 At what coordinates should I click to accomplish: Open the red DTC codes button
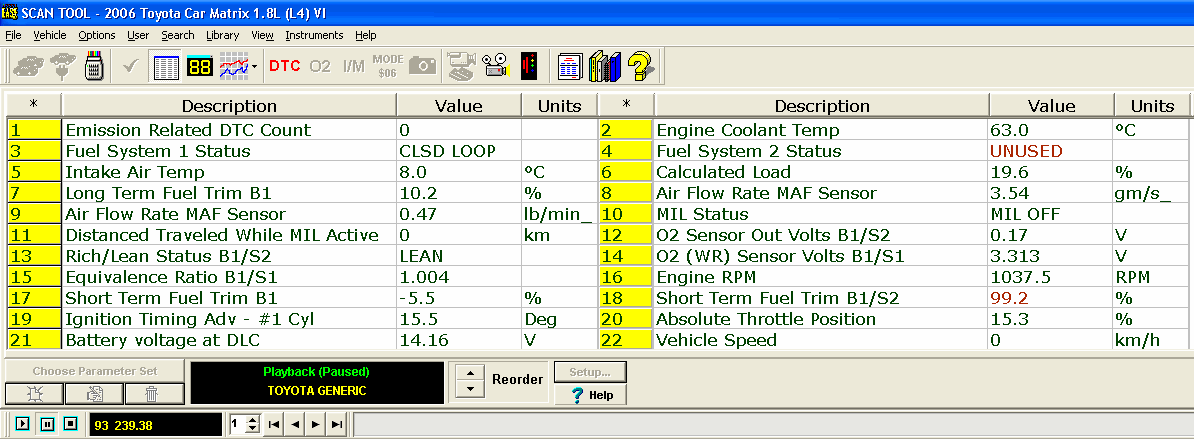pos(285,66)
